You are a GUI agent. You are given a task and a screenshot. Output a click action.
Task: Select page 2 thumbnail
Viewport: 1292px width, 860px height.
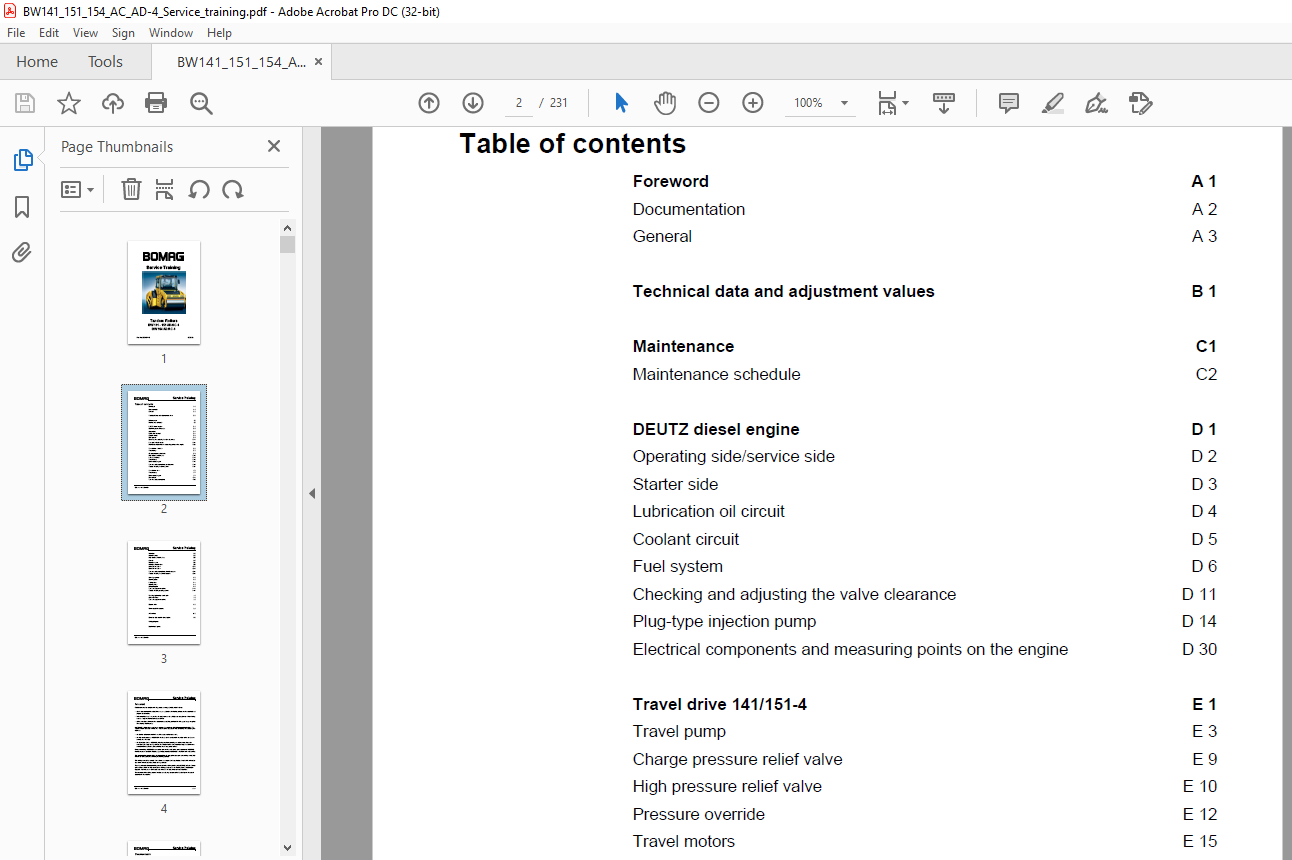(164, 442)
